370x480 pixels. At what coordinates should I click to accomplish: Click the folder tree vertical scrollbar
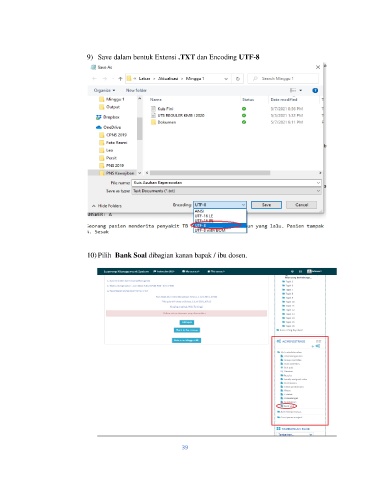point(140,129)
